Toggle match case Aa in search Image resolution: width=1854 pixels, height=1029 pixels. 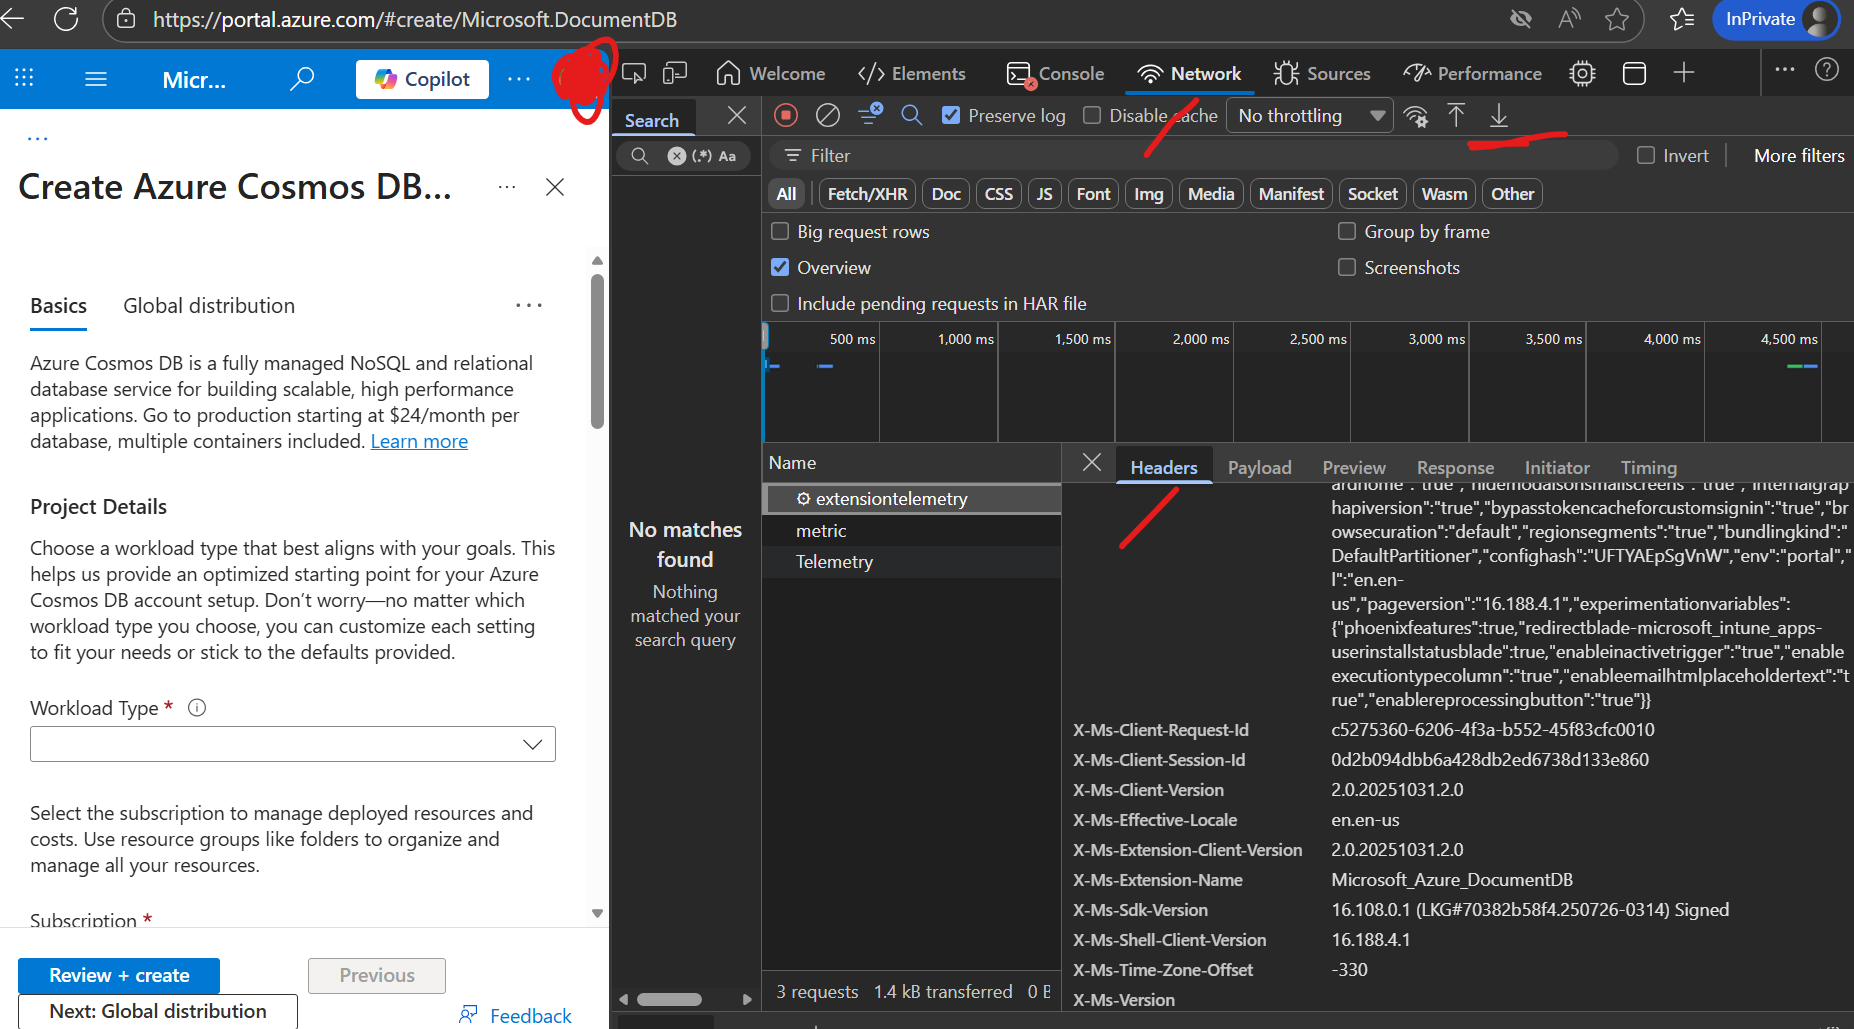pos(727,156)
